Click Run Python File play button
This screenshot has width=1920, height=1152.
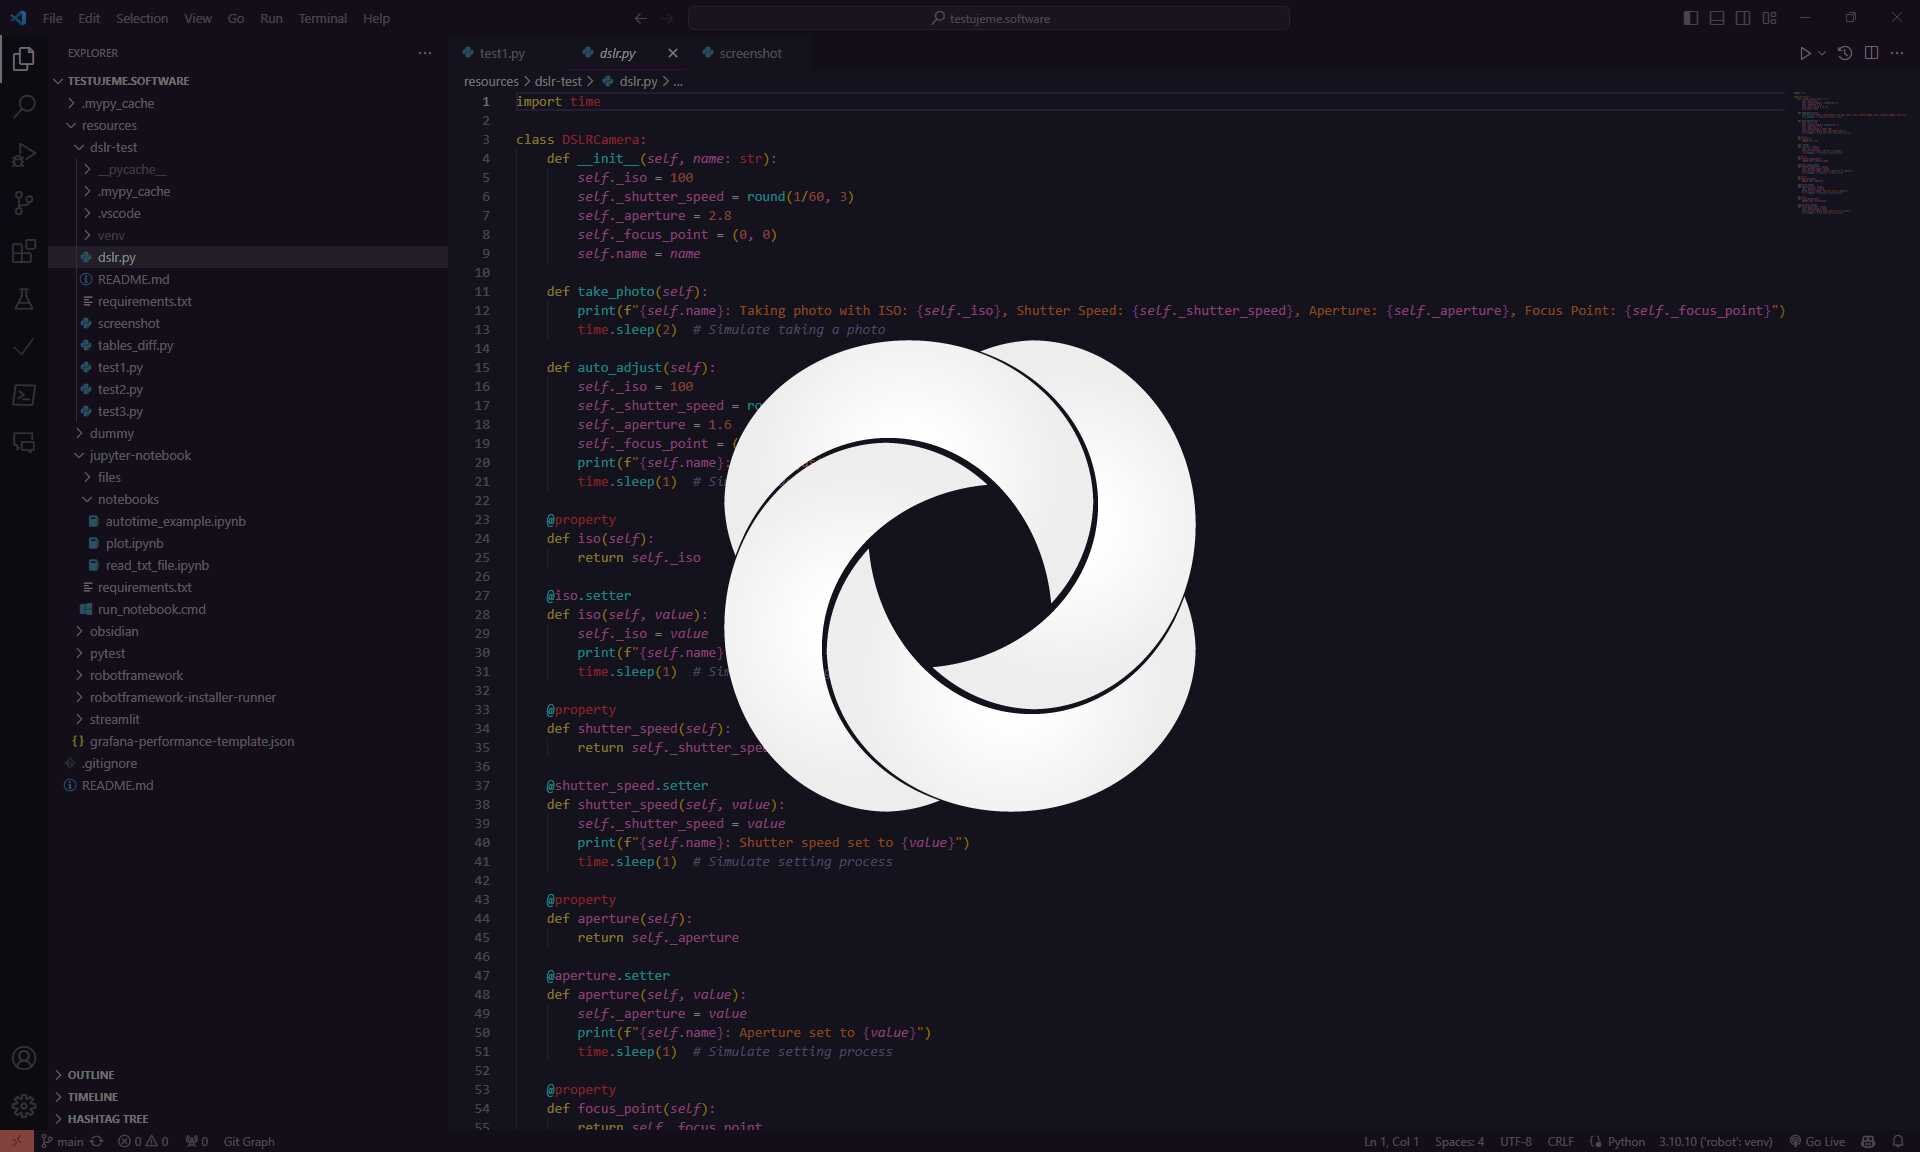coord(1805,53)
